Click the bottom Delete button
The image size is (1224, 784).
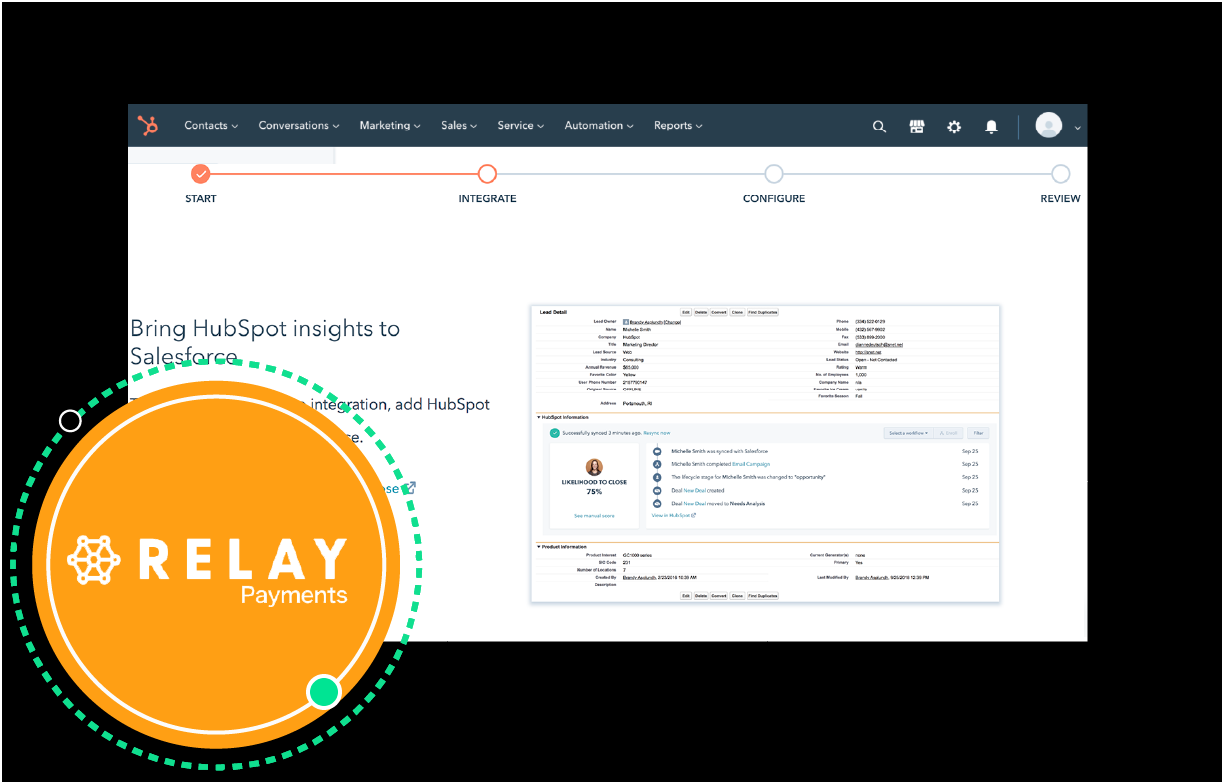(701, 595)
